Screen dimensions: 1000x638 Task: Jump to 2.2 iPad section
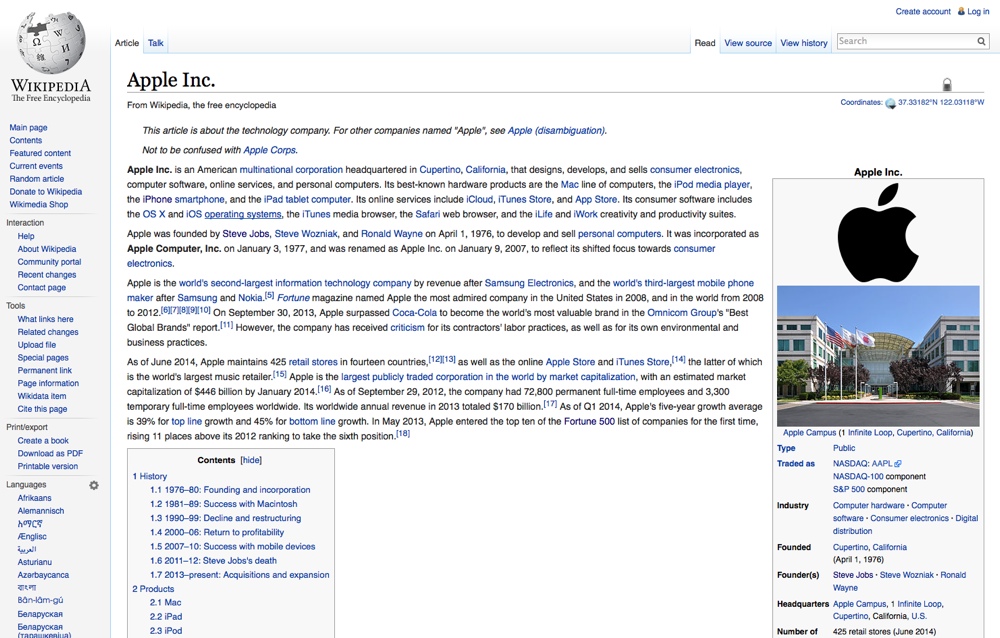[166, 617]
